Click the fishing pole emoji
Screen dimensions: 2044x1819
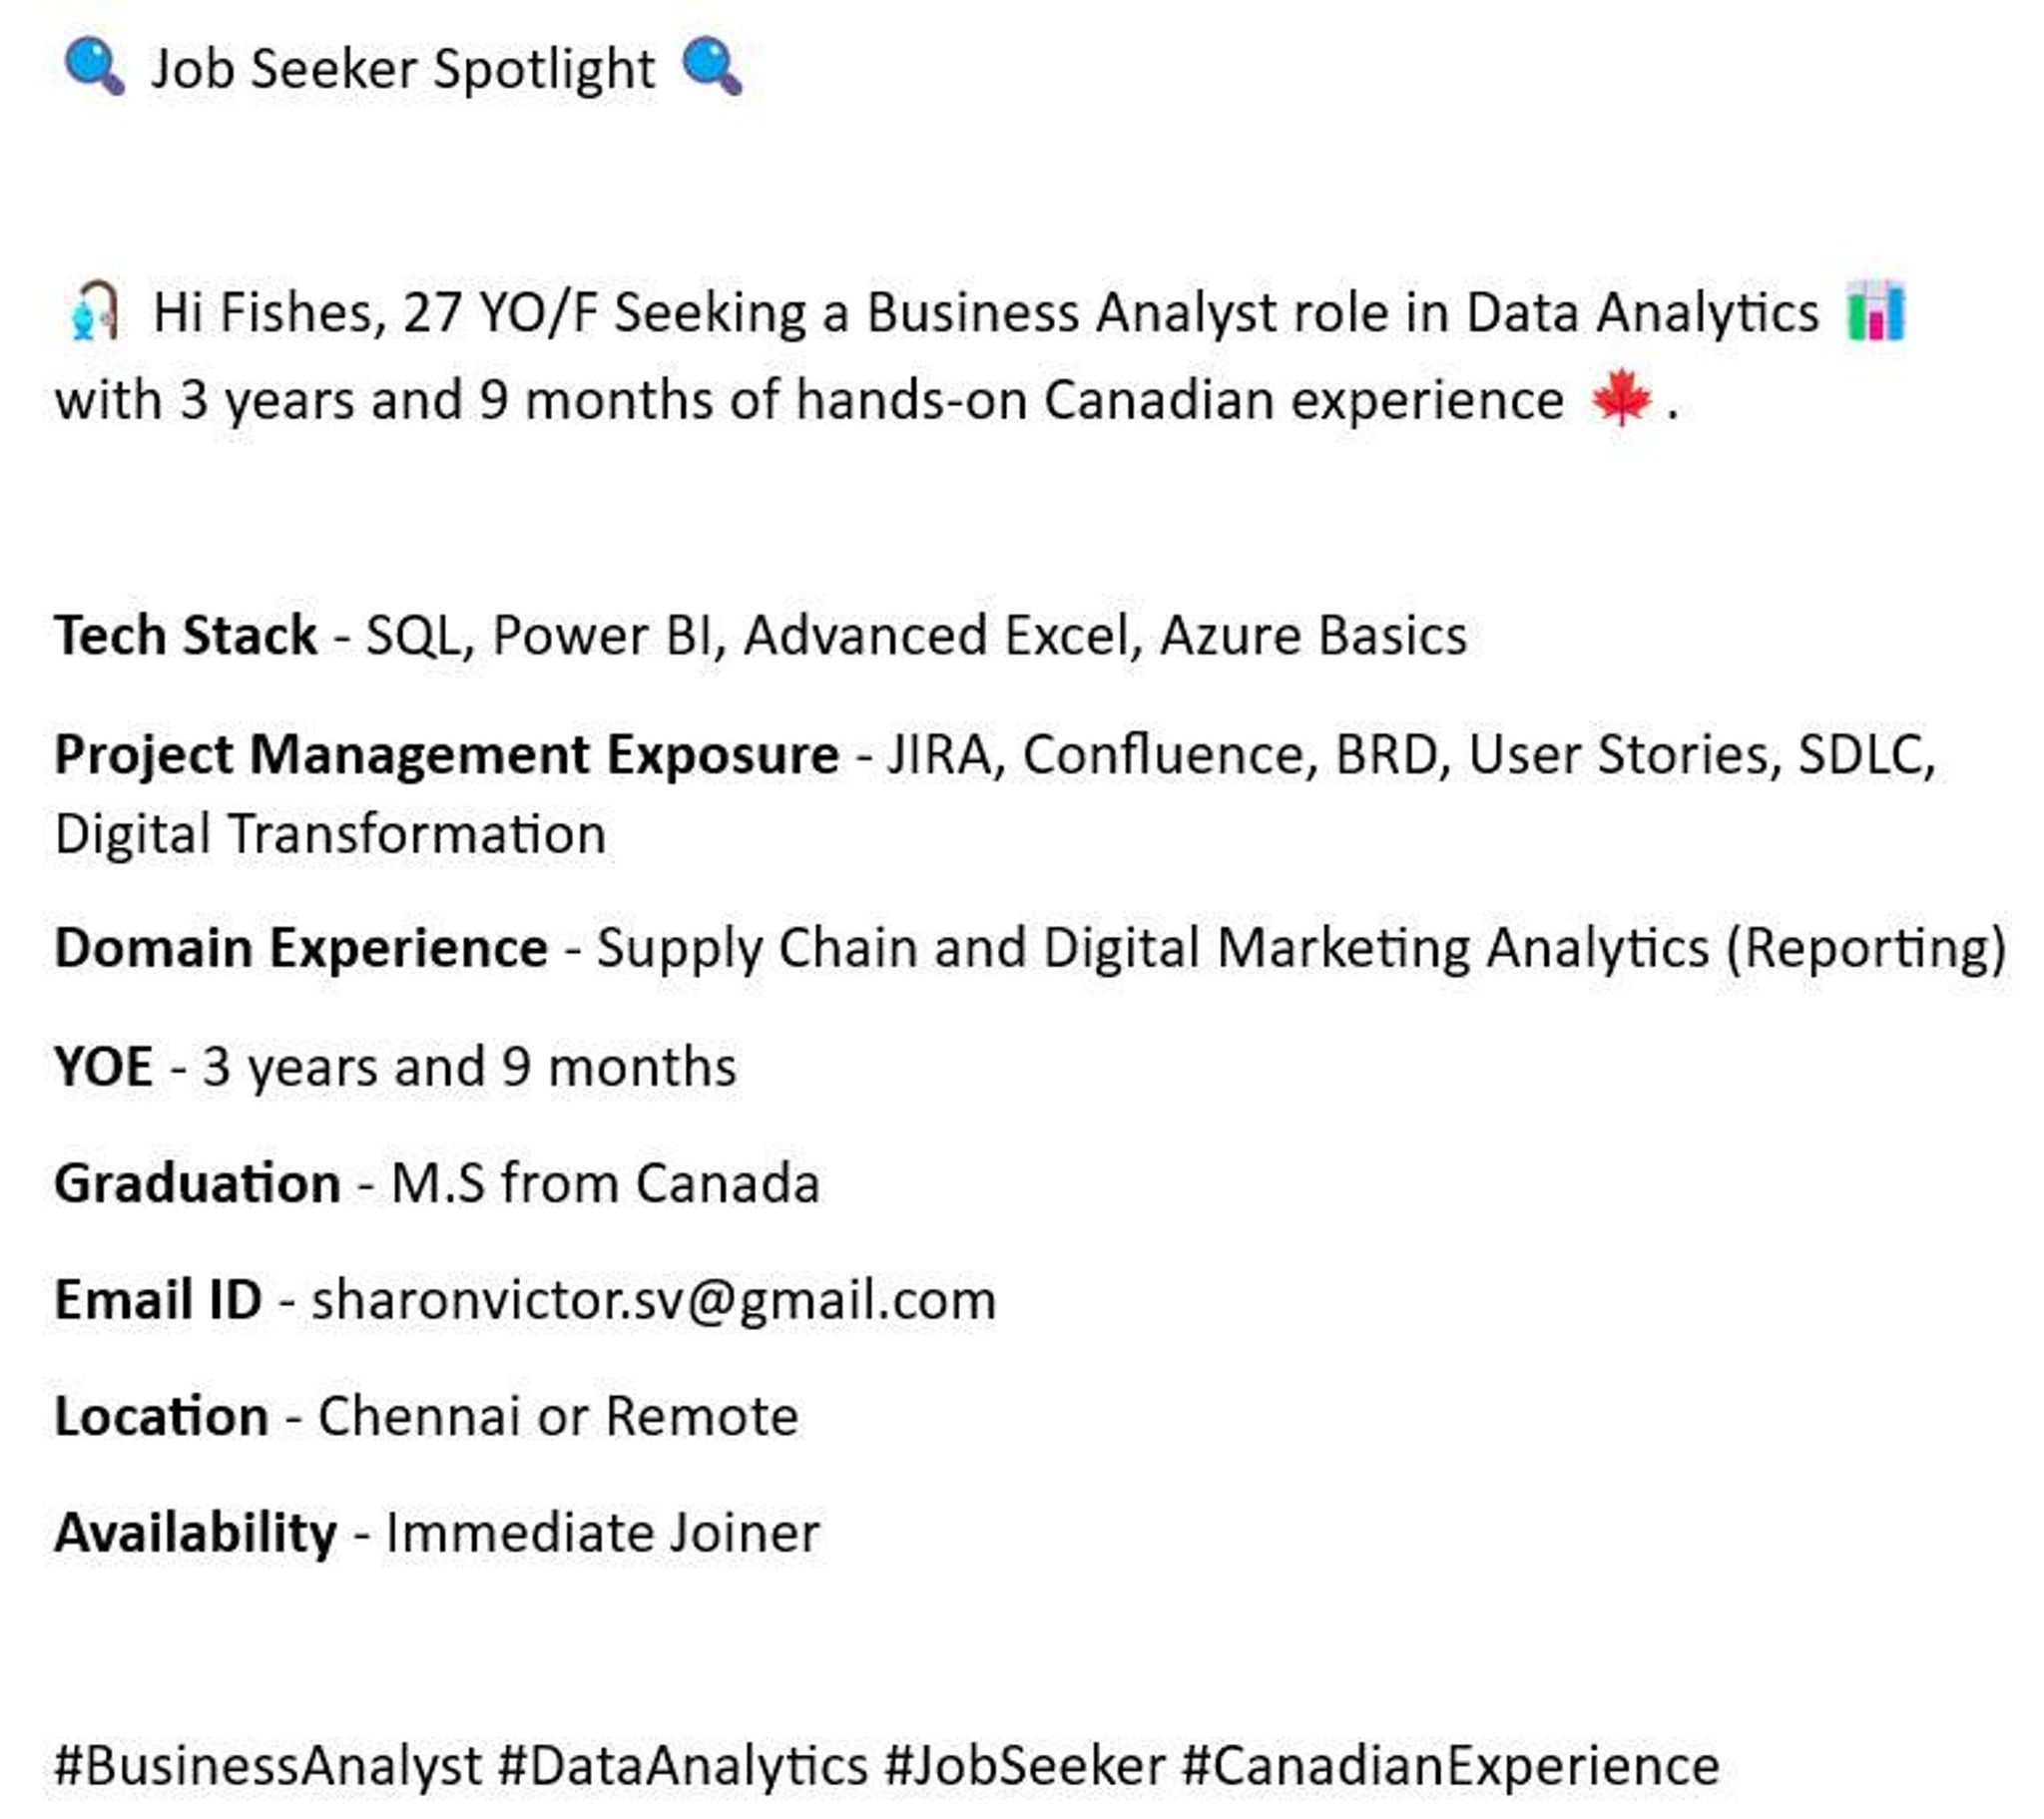[x=95, y=312]
